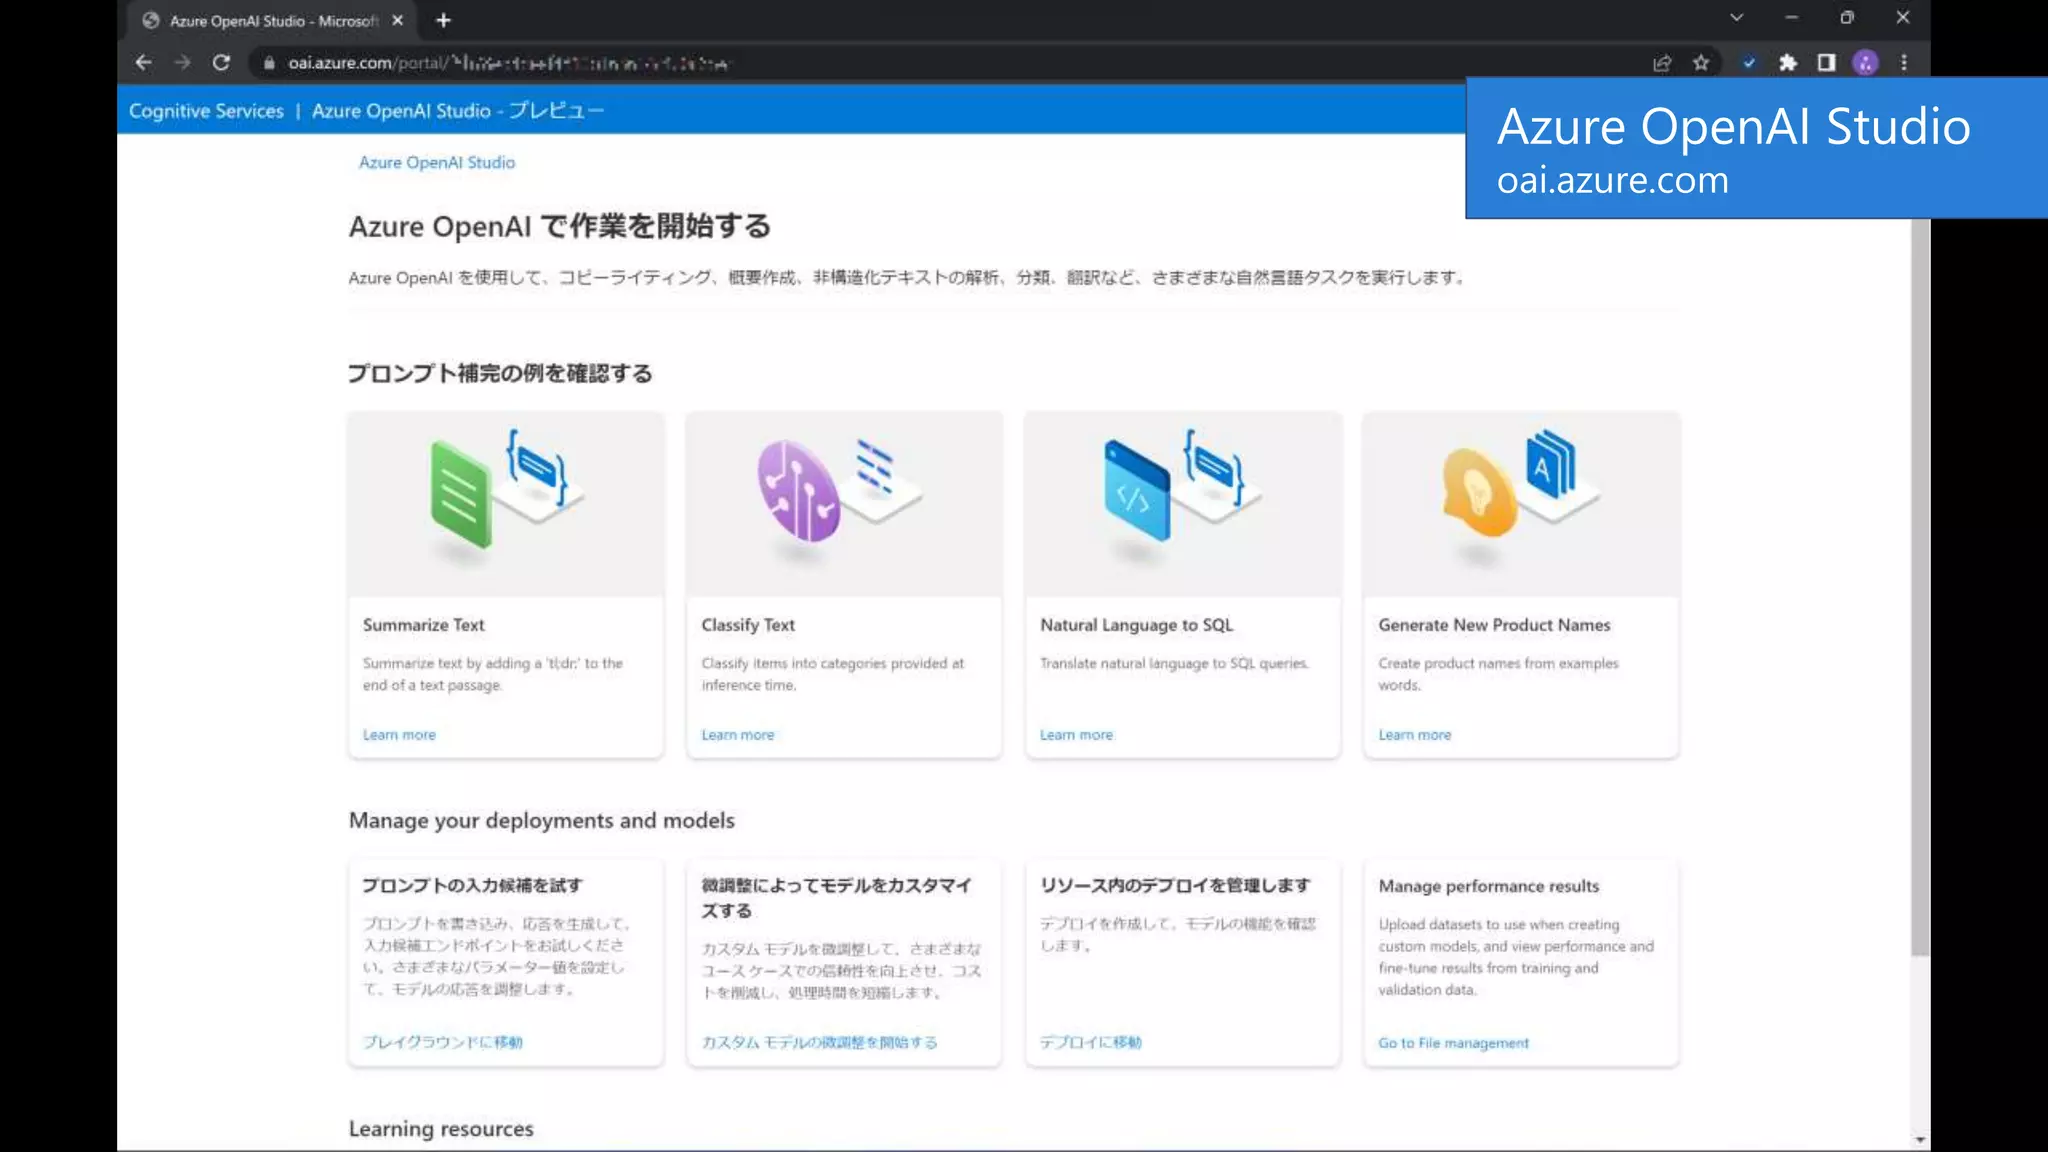This screenshot has width=2048, height=1152.
Task: Open the Go to File management link
Action: (x=1454, y=1043)
